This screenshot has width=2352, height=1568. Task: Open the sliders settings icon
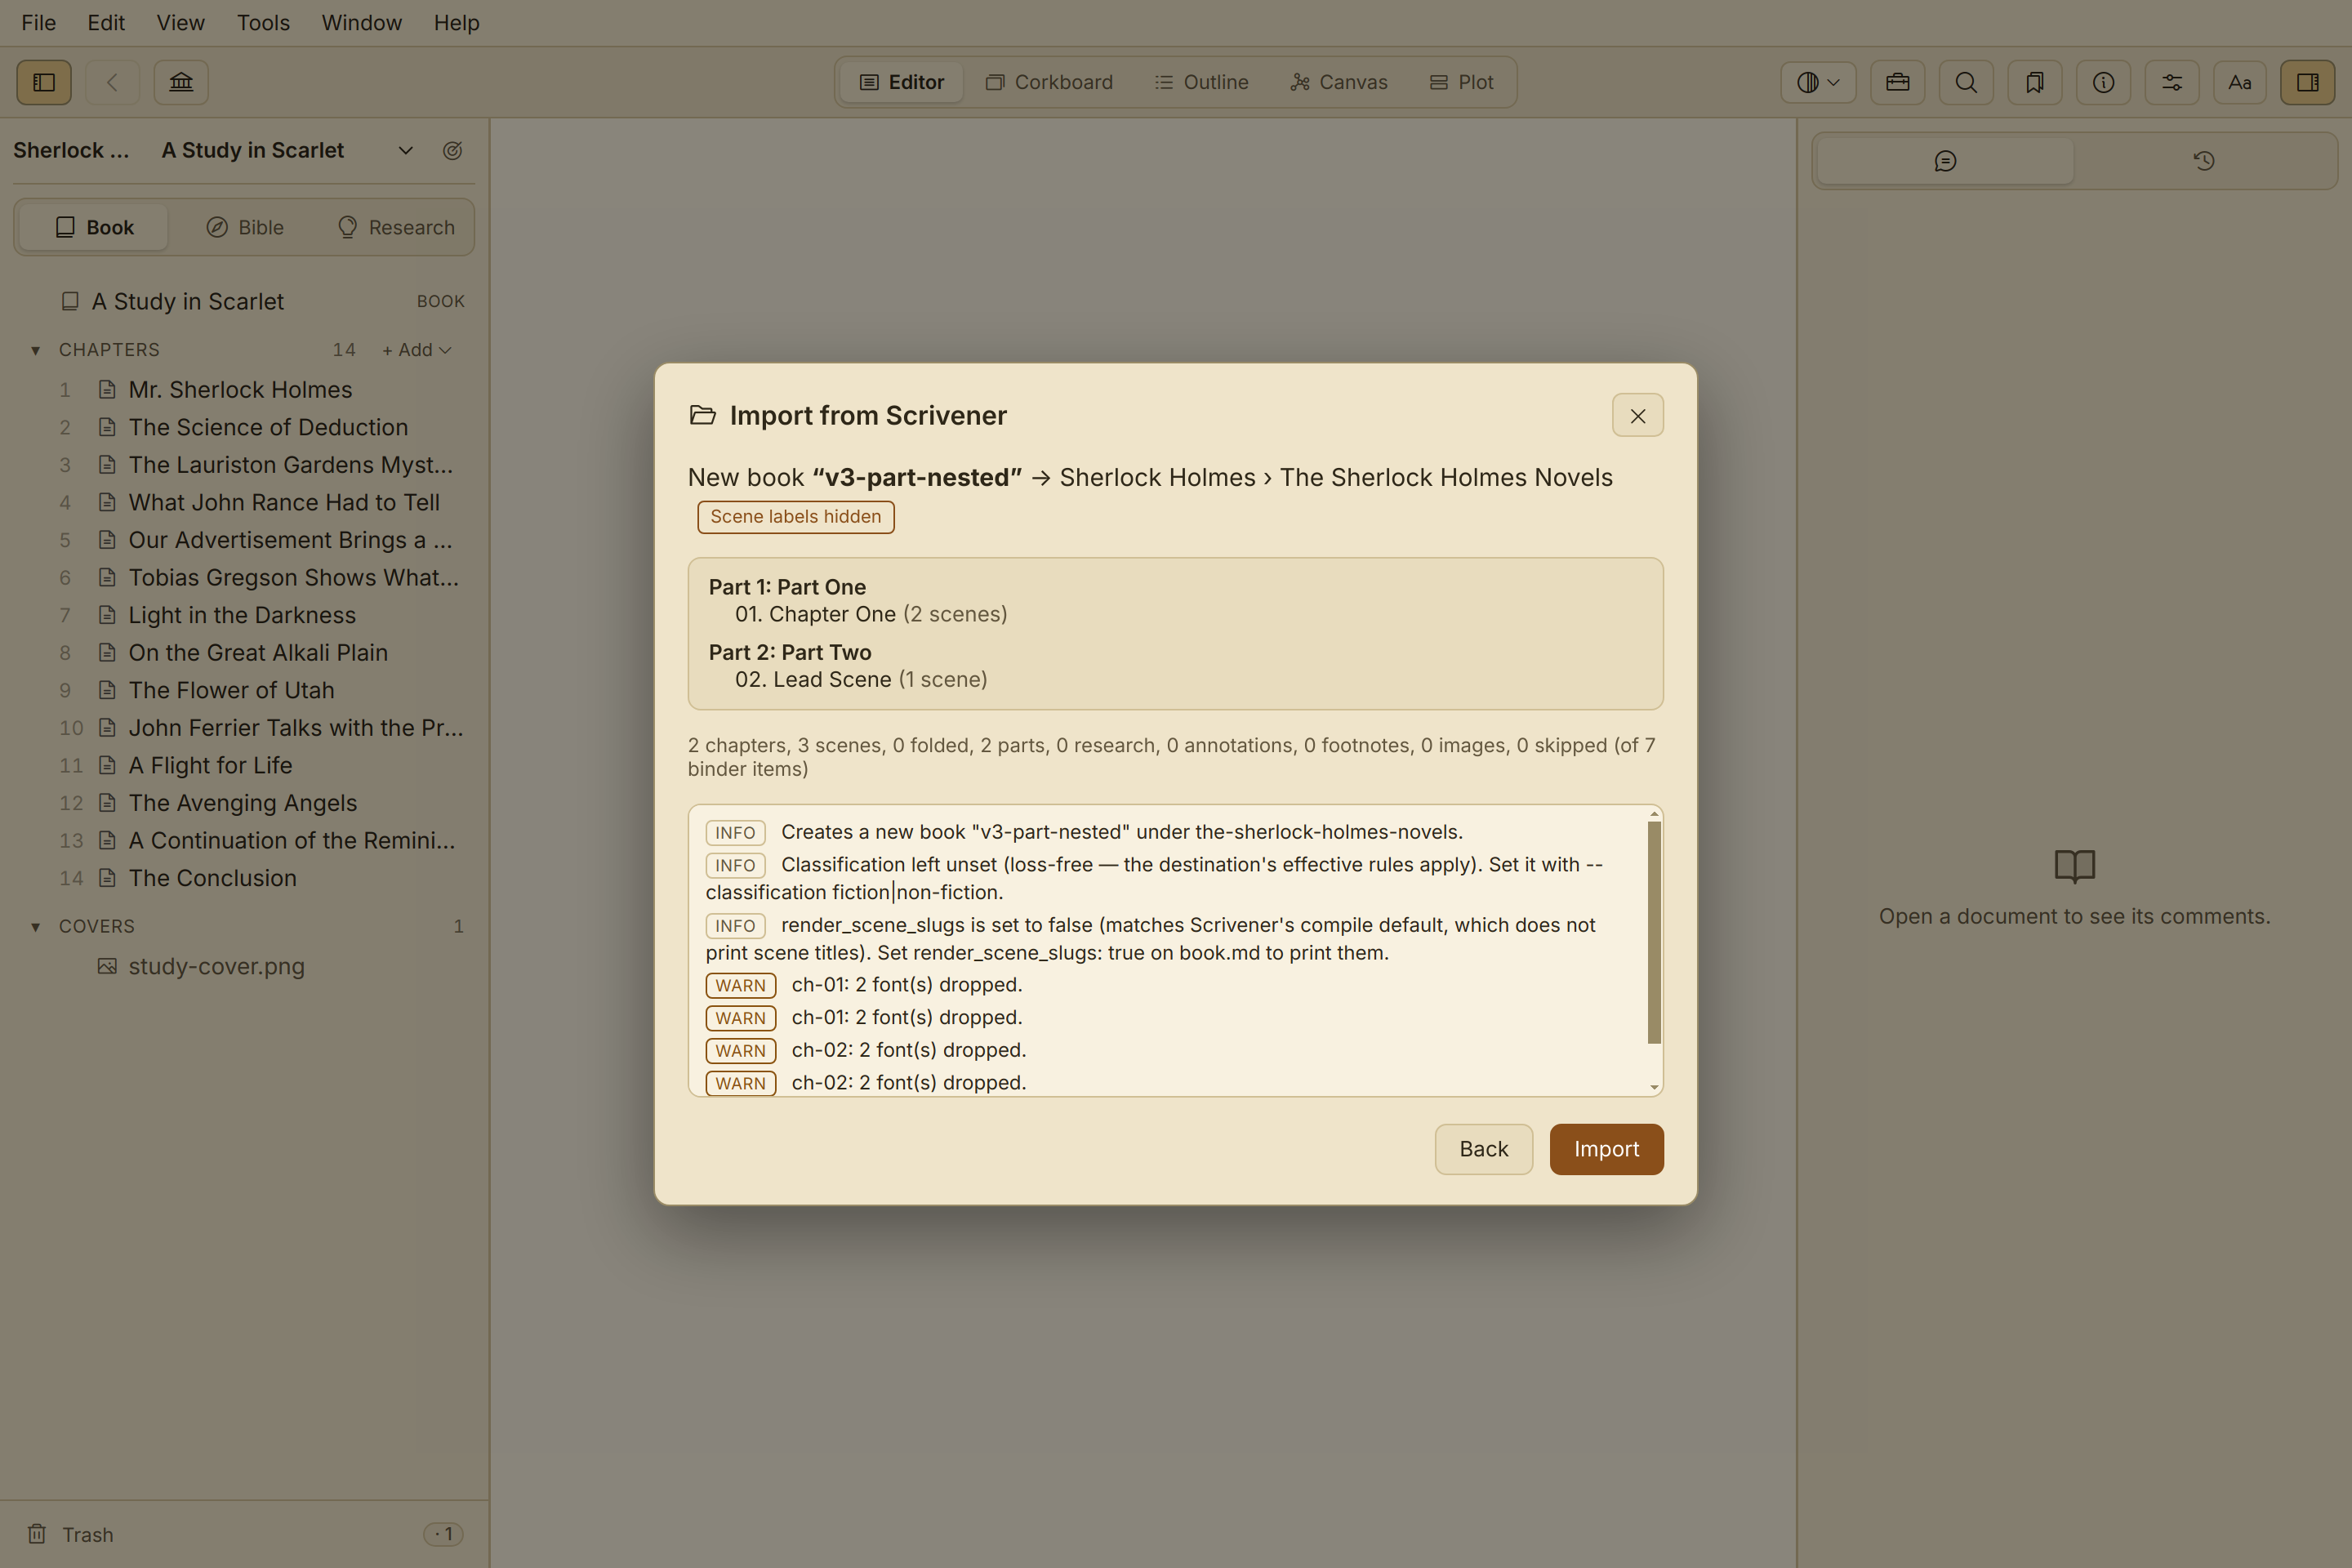tap(2172, 82)
